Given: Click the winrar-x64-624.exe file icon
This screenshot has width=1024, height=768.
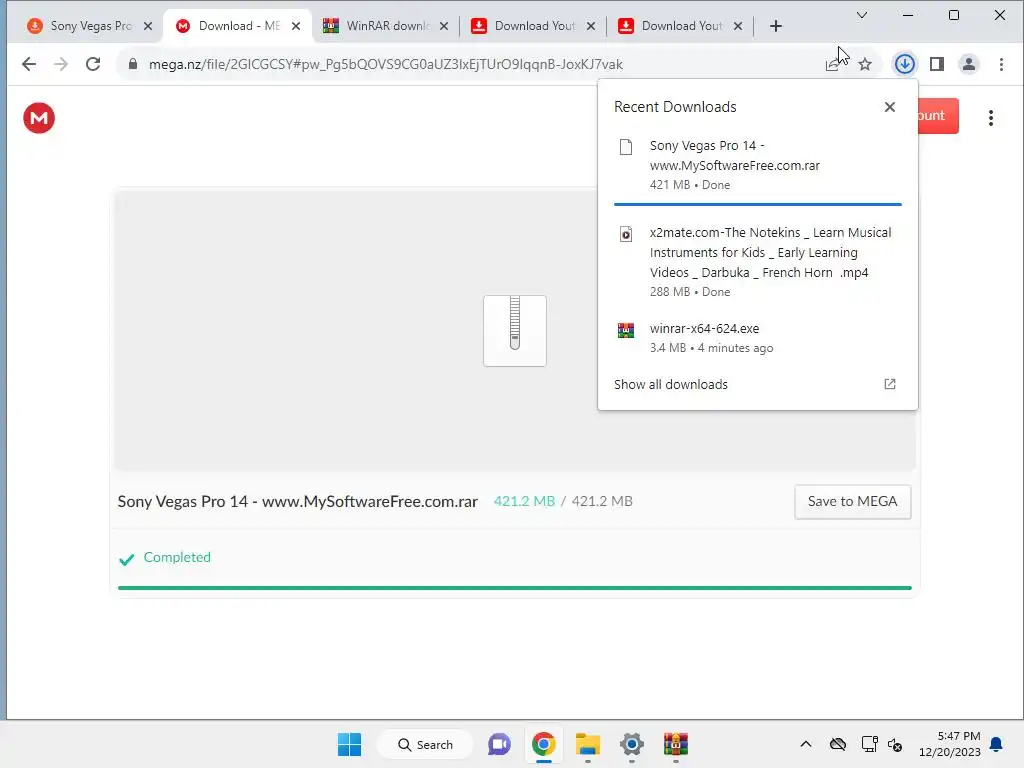Looking at the screenshot, I should [x=626, y=330].
